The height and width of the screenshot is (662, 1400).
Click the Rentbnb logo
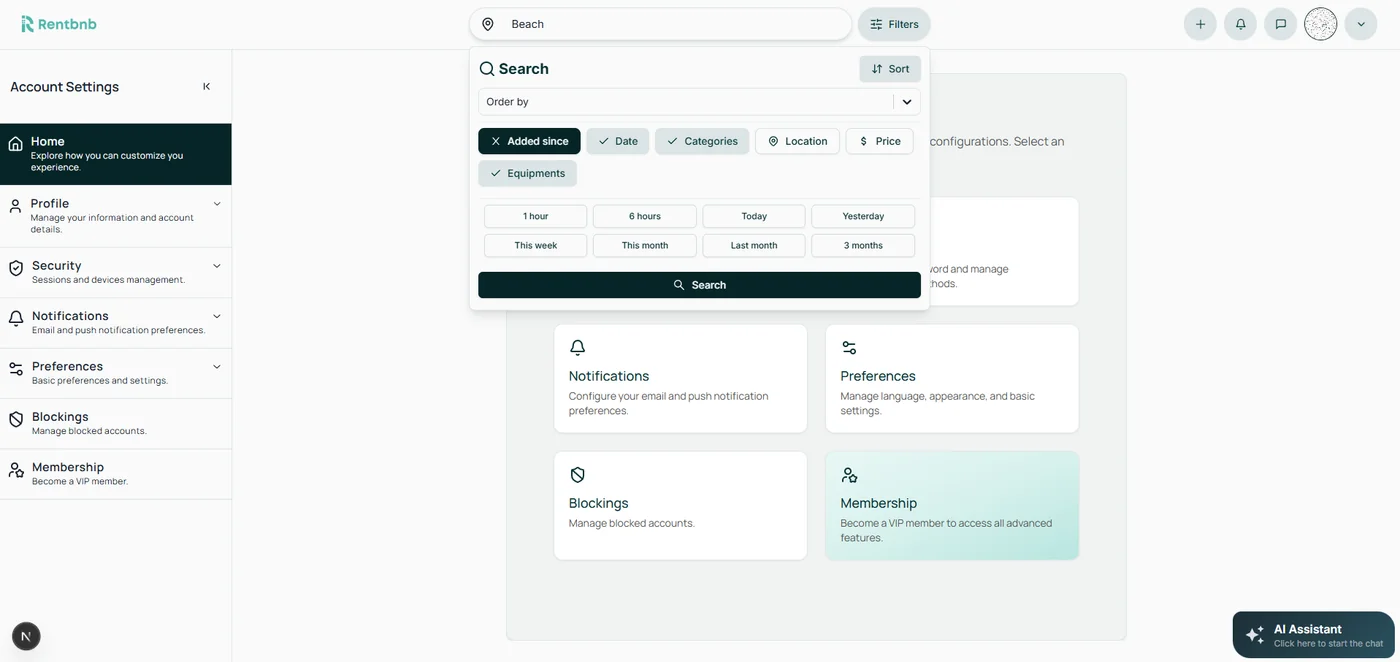[59, 24]
